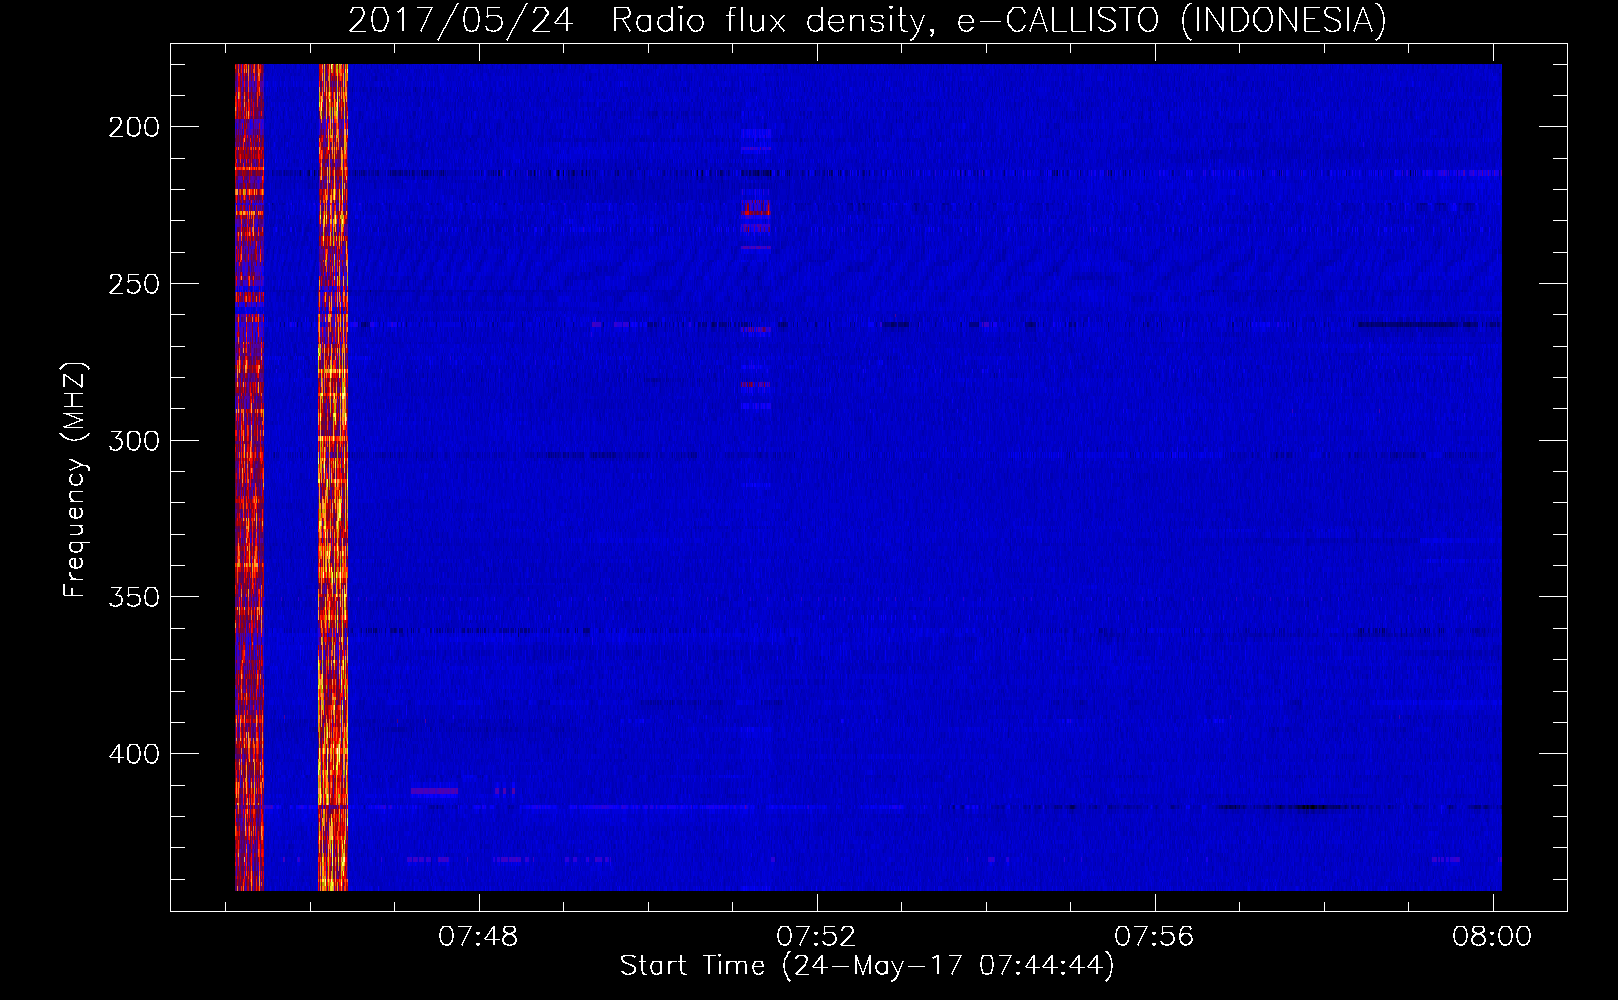This screenshot has width=1618, height=1000.
Task: Click the date 2017/05/24 in the title
Action: [460, 20]
